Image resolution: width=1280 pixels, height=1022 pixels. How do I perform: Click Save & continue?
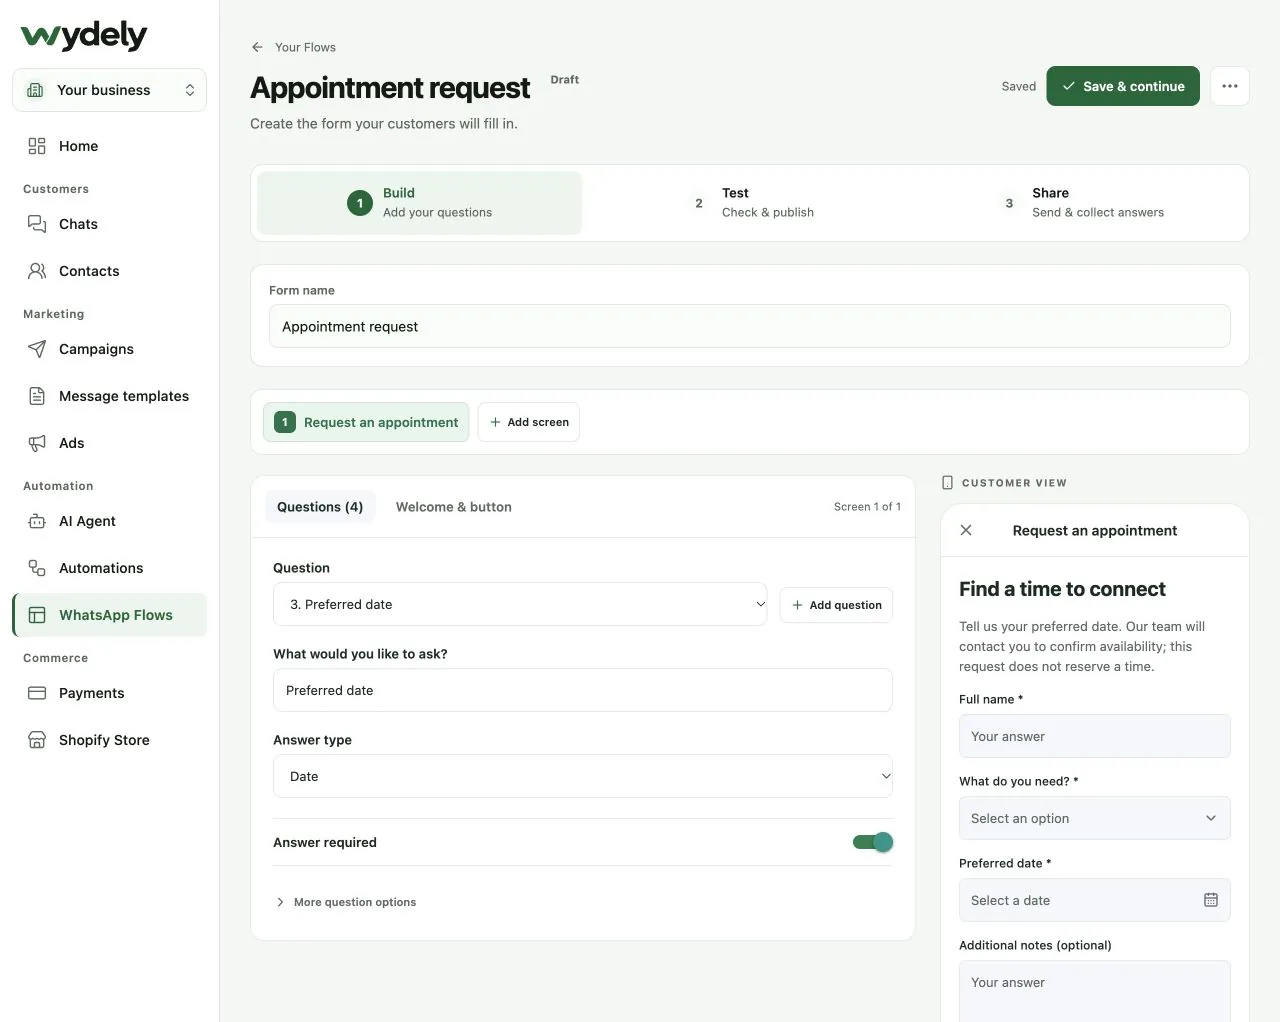1123,86
